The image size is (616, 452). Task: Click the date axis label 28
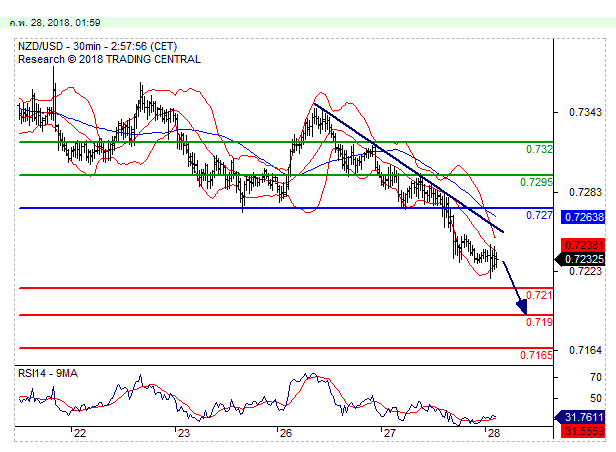(493, 433)
